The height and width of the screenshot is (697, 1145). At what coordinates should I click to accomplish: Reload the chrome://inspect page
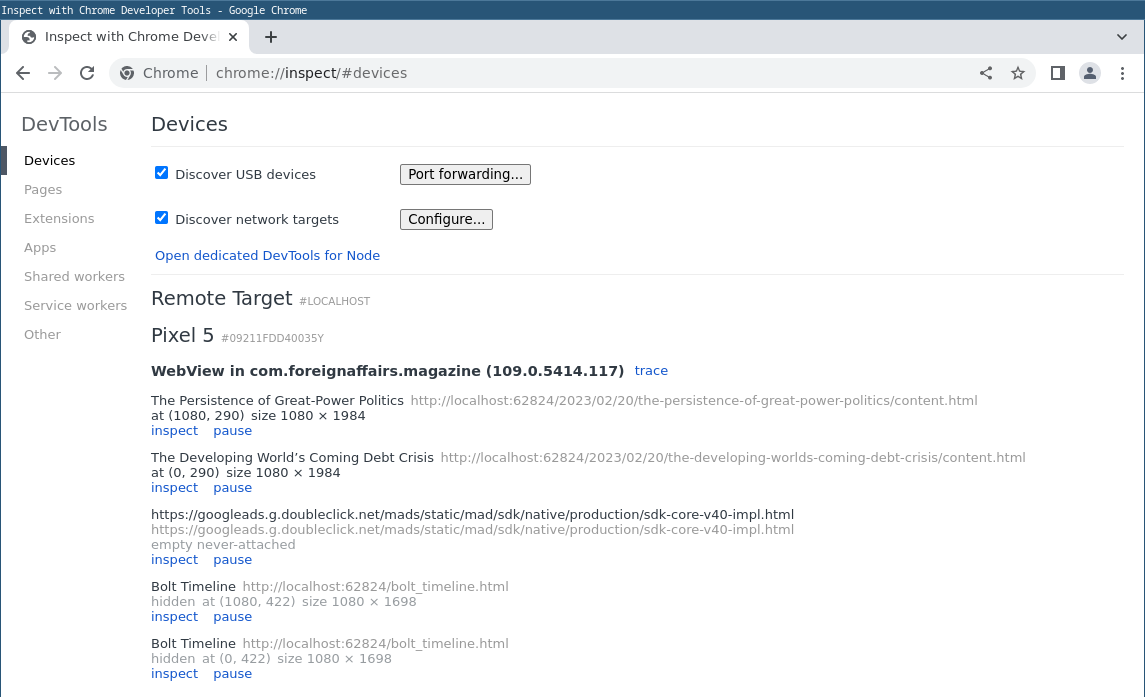click(x=87, y=72)
